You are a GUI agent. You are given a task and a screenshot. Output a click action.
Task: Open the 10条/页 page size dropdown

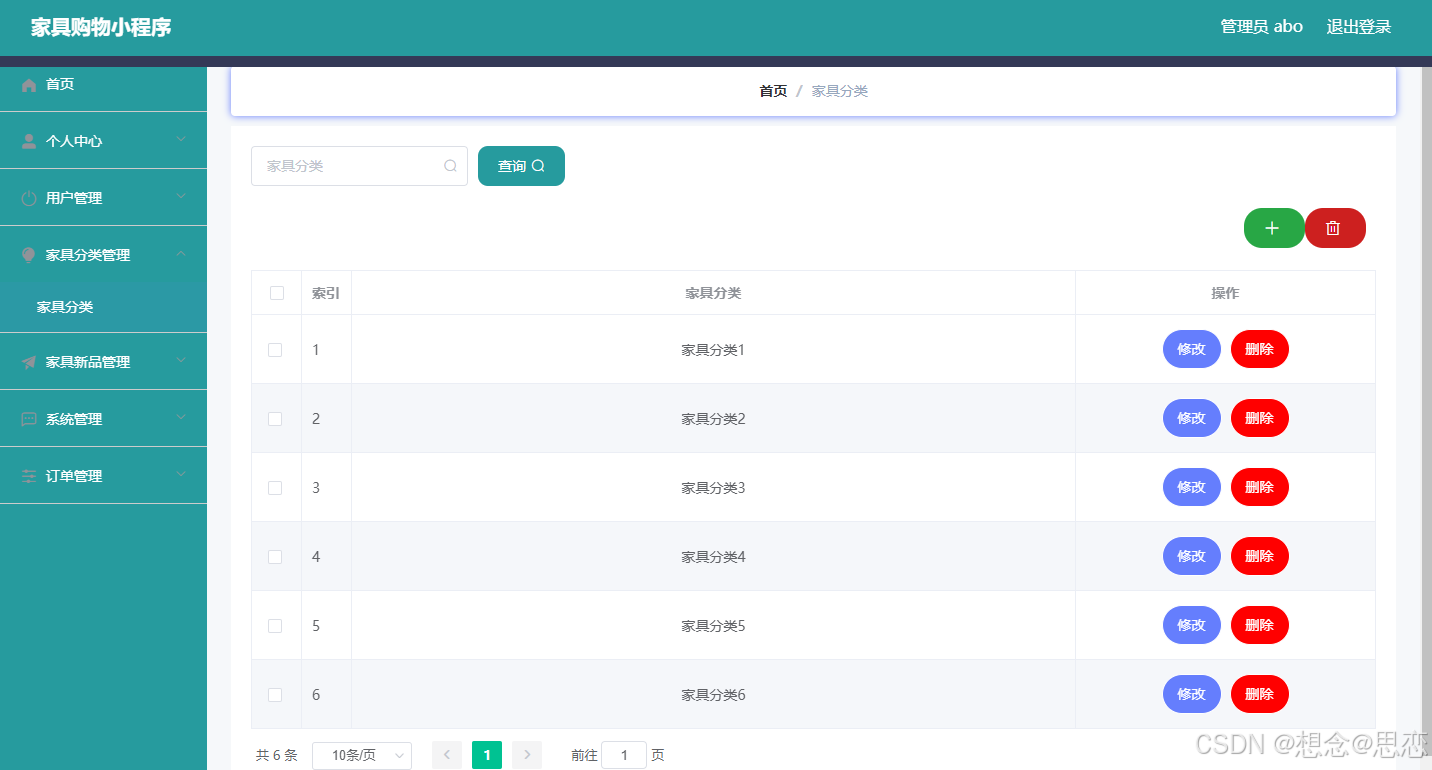(362, 755)
